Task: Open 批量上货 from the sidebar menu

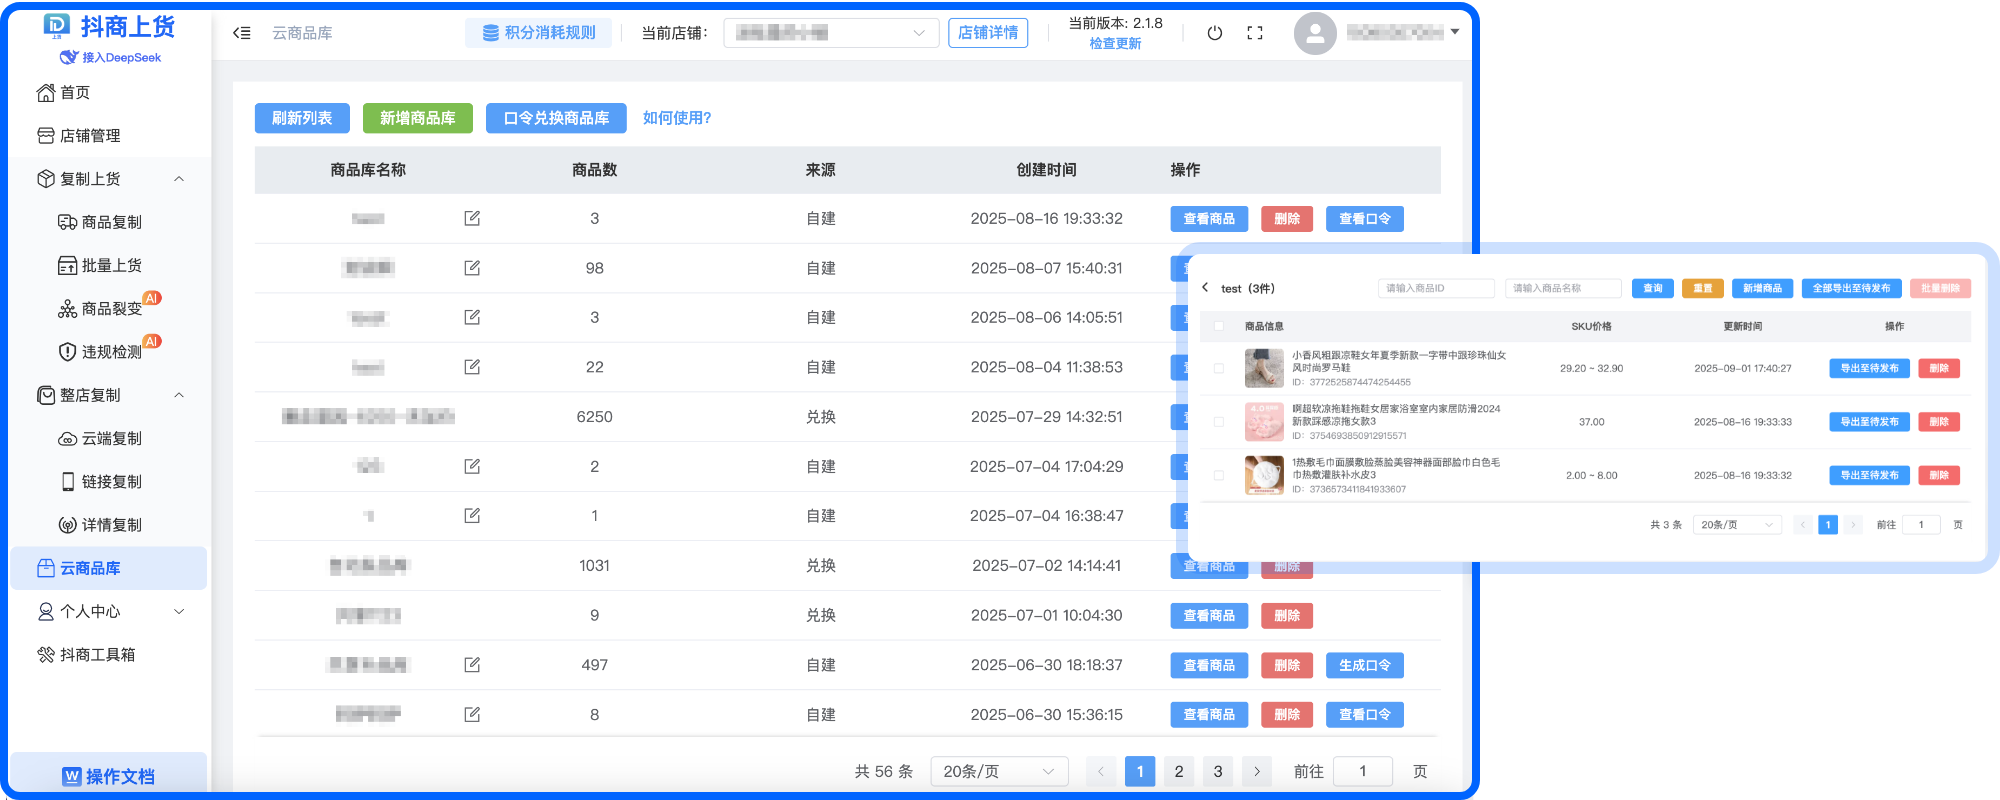Action: tap(111, 266)
